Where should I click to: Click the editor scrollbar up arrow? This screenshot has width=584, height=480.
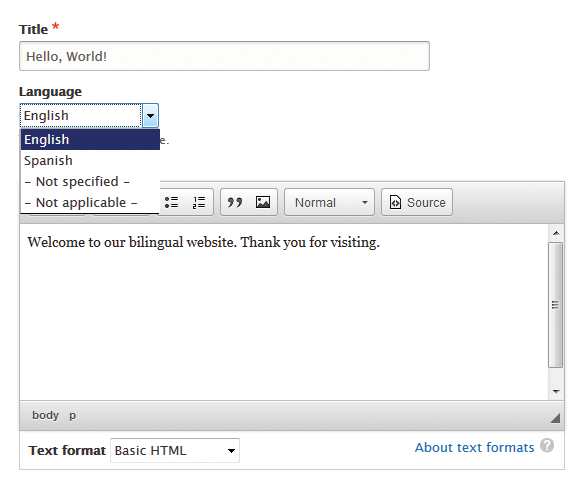[x=556, y=233]
